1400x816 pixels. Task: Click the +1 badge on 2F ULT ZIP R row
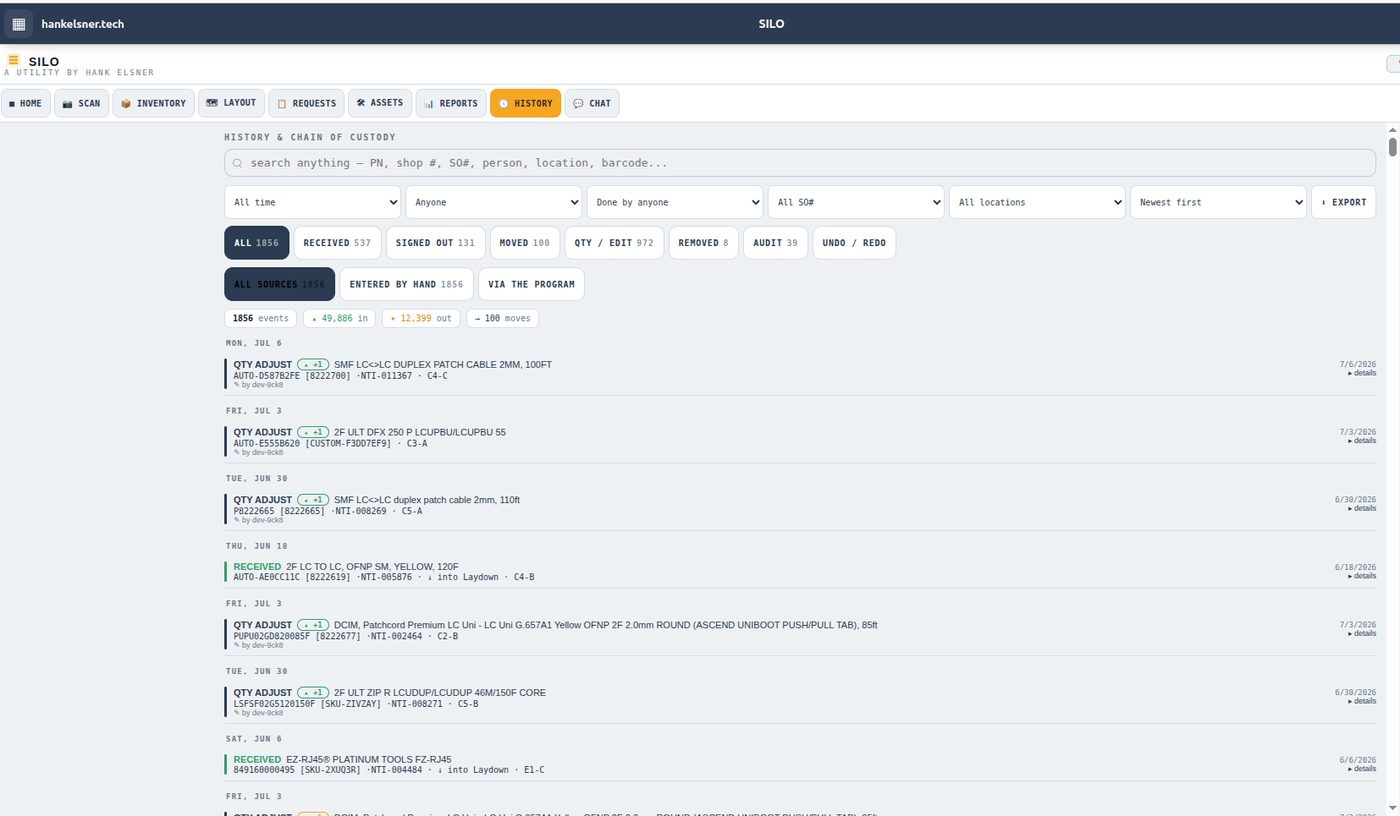[313, 692]
